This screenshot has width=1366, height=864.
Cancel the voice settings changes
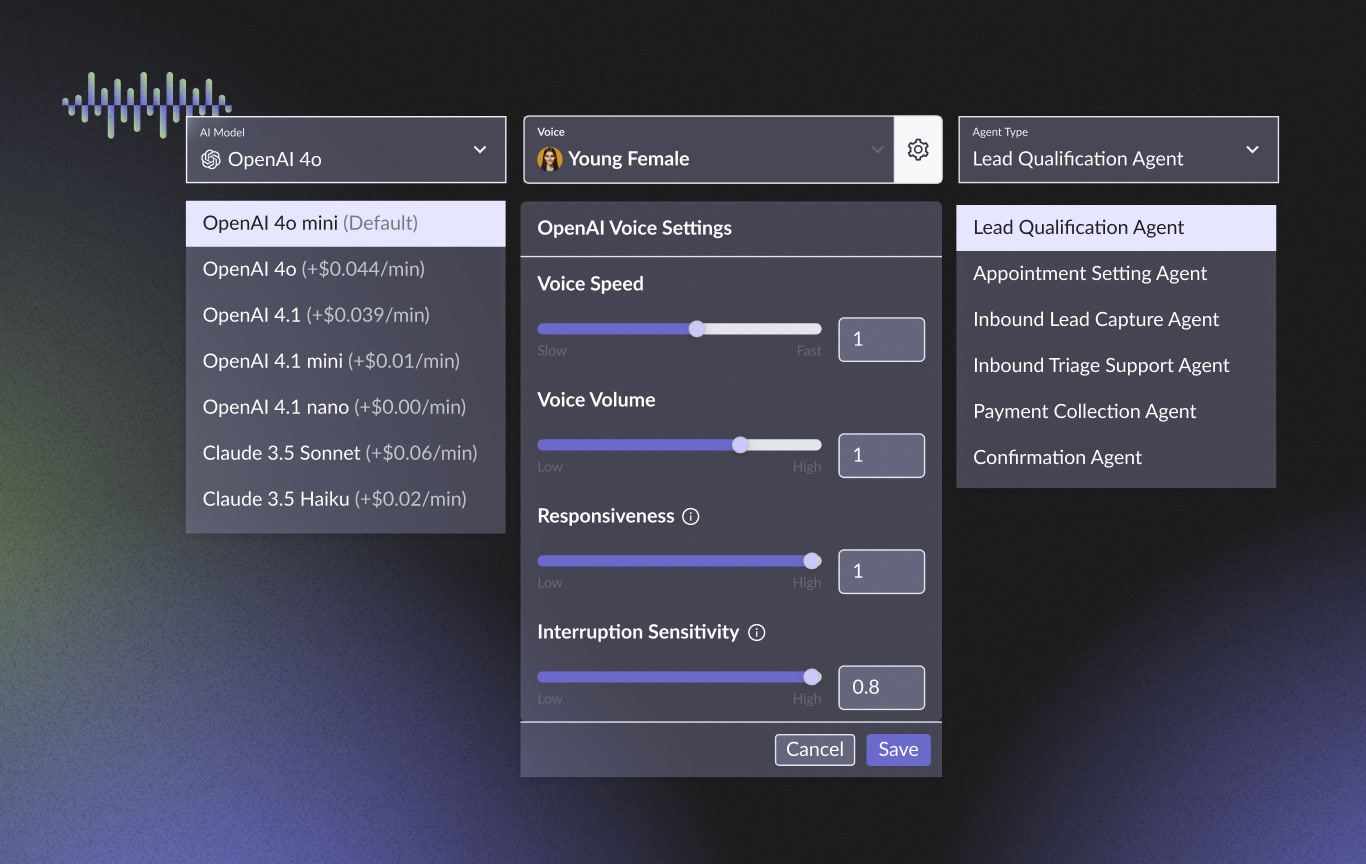coord(815,750)
